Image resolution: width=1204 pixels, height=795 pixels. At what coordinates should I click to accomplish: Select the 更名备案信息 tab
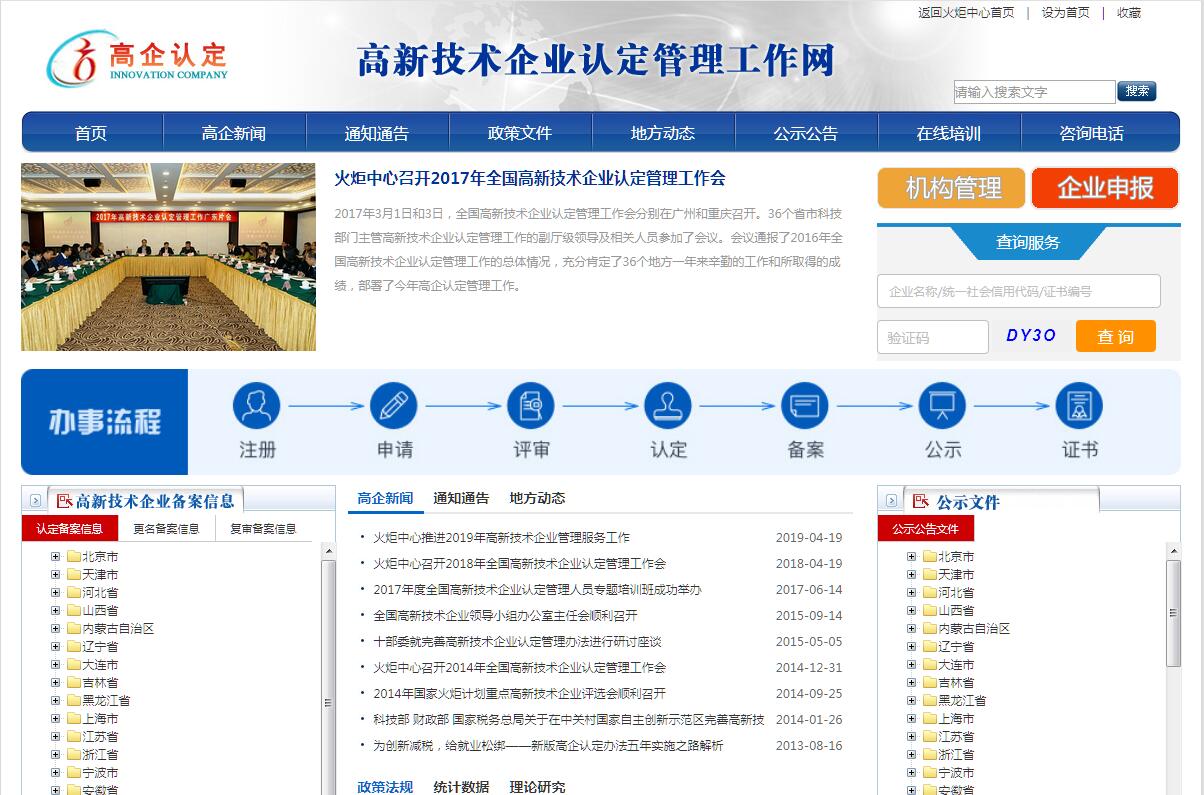pyautogui.click(x=166, y=529)
